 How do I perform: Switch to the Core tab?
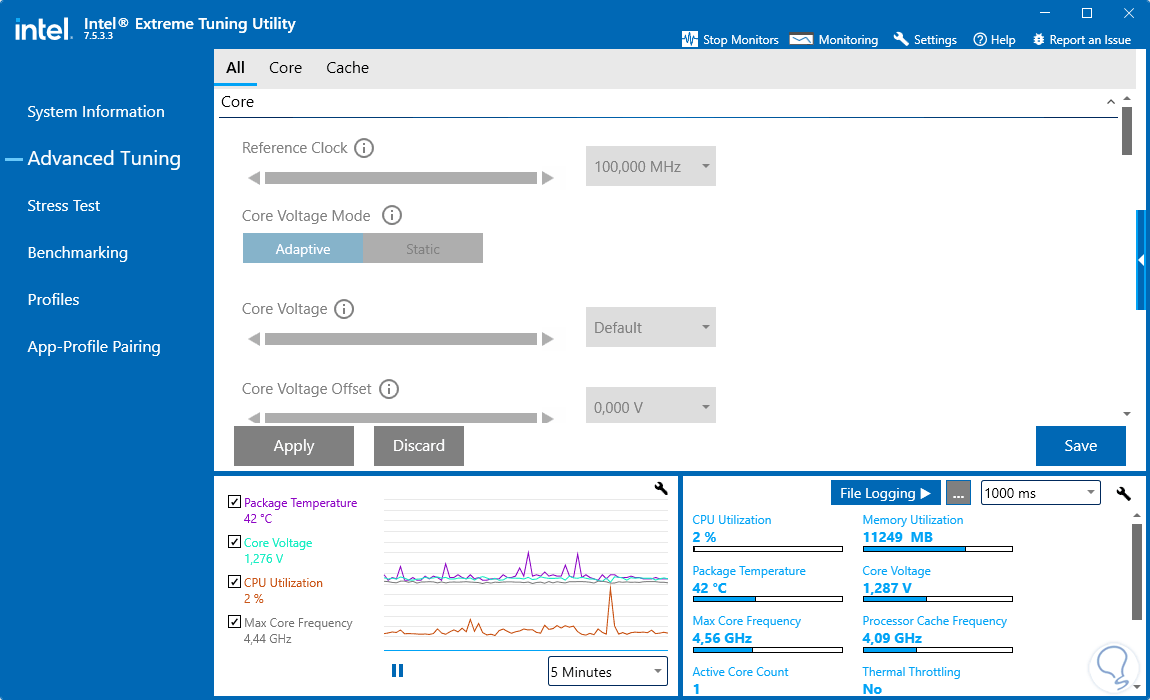pyautogui.click(x=285, y=68)
